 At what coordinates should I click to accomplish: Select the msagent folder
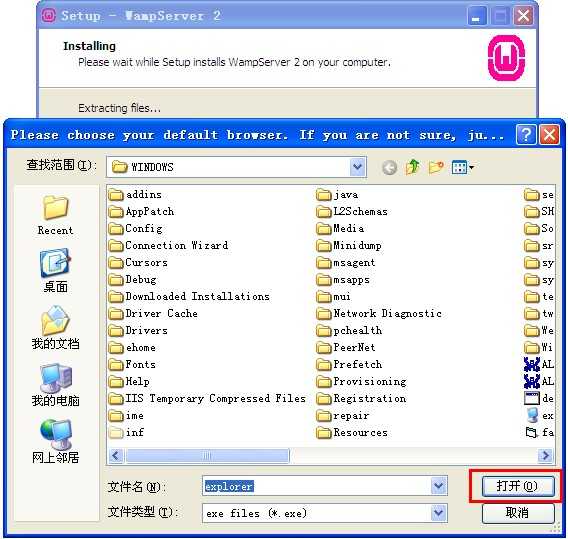(346, 263)
